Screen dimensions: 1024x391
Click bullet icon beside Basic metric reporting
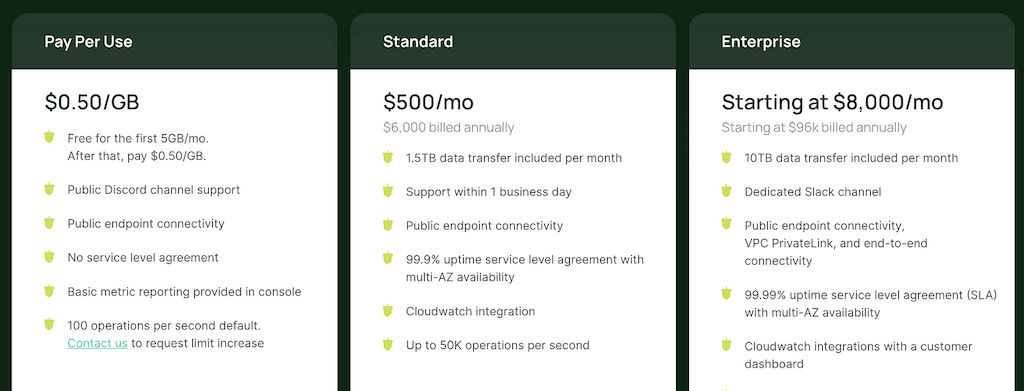pyautogui.click(x=49, y=290)
